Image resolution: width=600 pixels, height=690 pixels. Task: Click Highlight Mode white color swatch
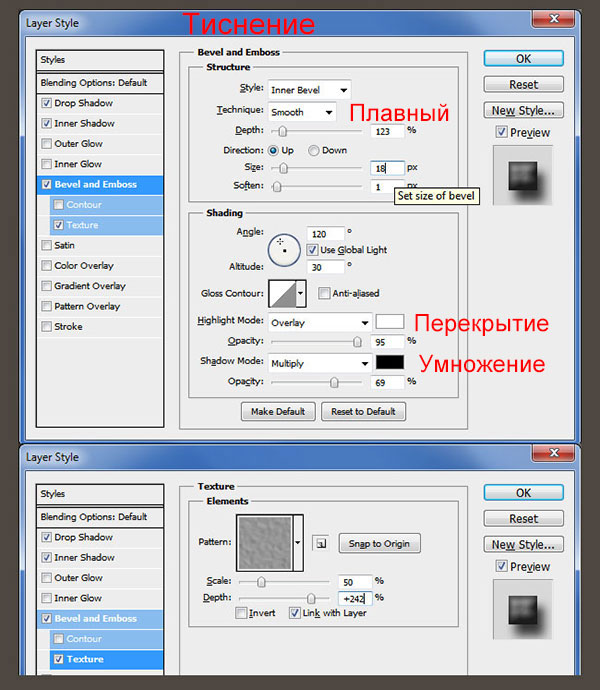pos(390,322)
